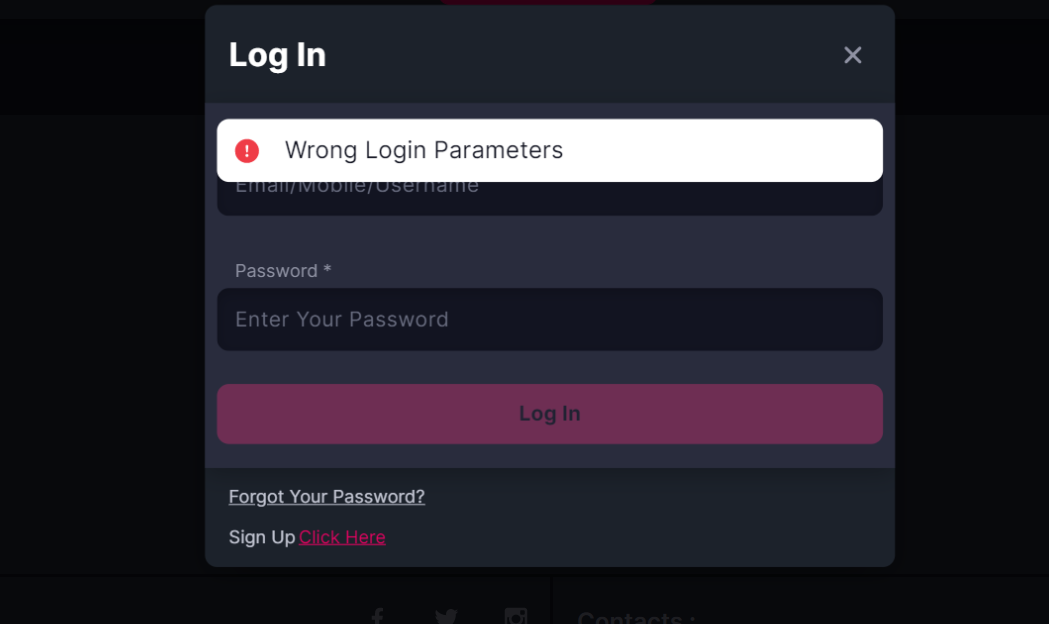Follow the Click Here sign up link
1049x624 pixels.
point(342,537)
